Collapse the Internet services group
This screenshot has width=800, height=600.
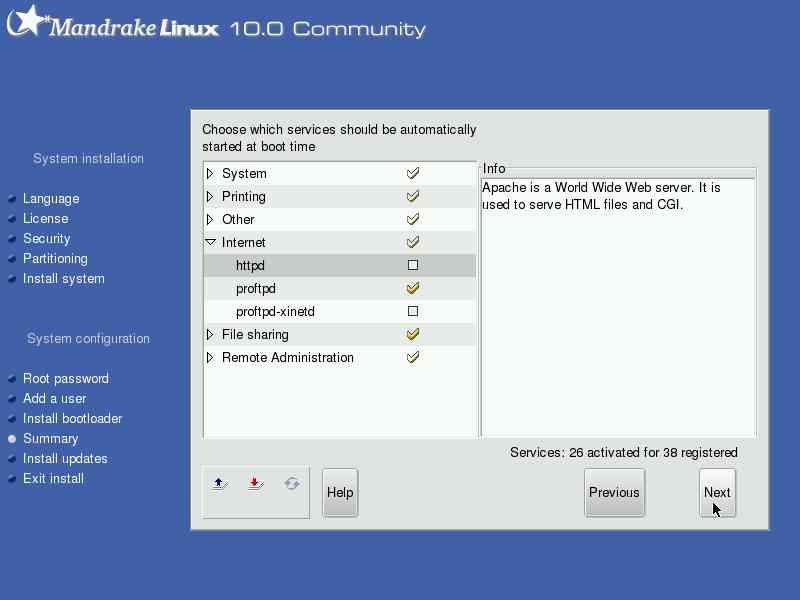point(210,242)
